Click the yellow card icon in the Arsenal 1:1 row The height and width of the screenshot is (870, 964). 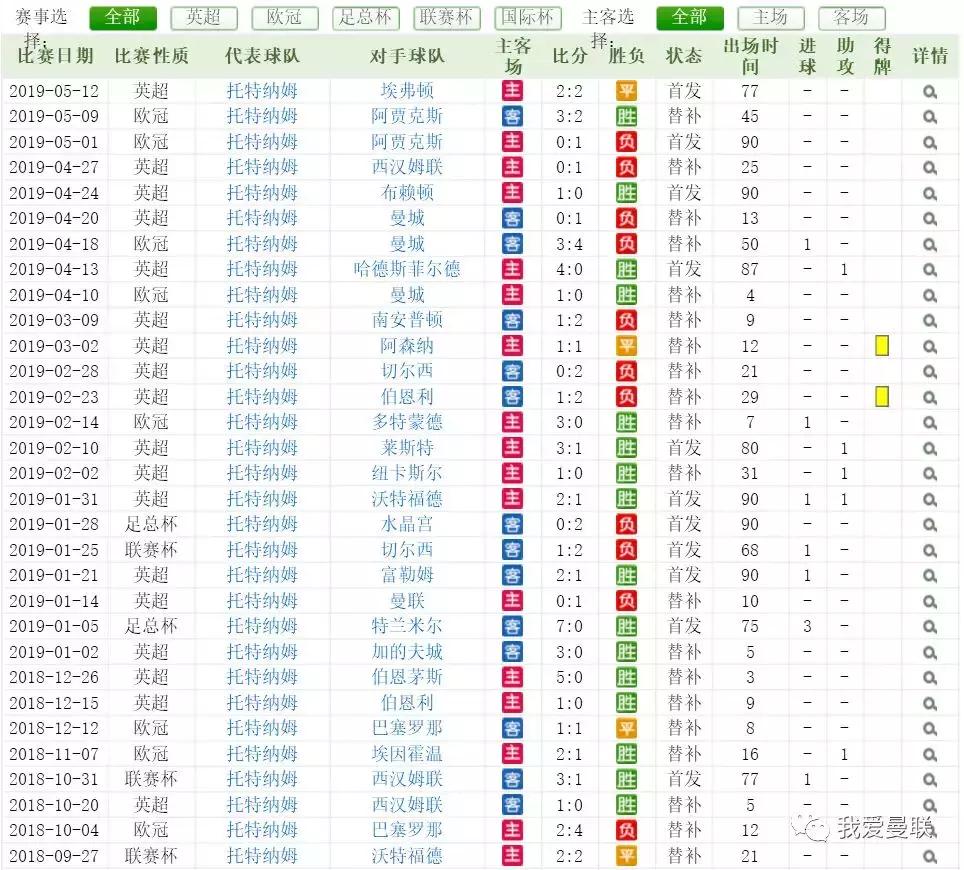(881, 346)
